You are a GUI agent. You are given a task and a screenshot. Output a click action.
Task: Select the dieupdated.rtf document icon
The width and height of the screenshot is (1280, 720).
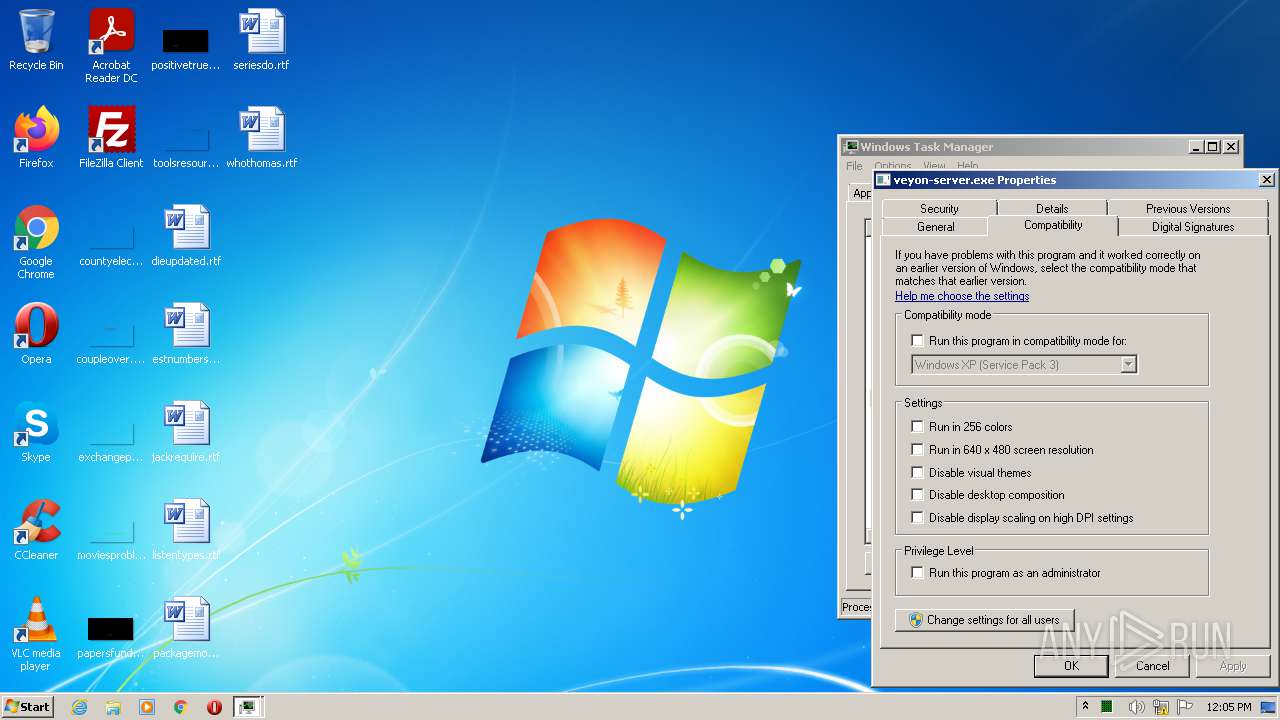point(186,235)
